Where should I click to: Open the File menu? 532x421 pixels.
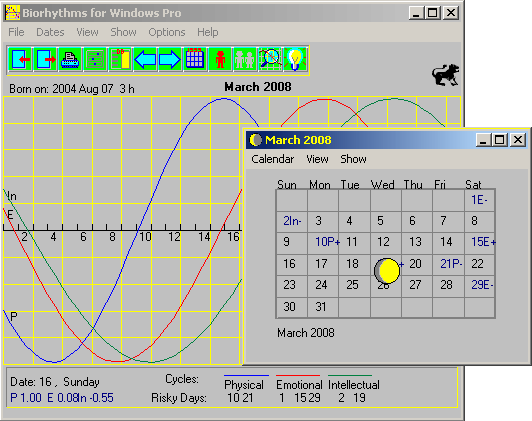point(16,32)
